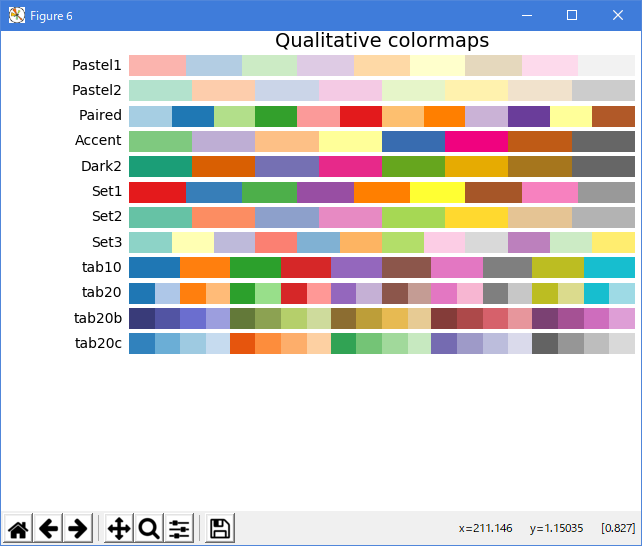Pick the dark navy first swatch in tab20b
The height and width of the screenshot is (546, 642).
142,318
